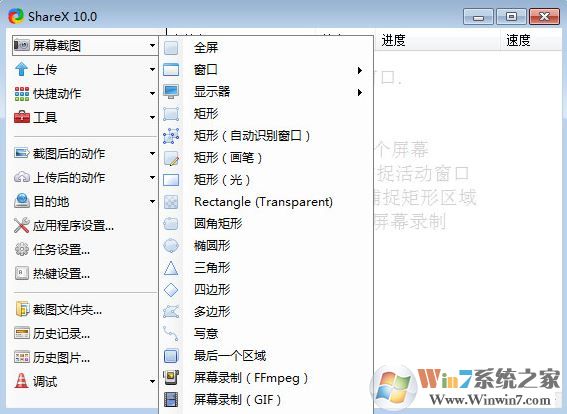Click the gear icon for 任务设置
567x414 pixels.
coord(22,249)
